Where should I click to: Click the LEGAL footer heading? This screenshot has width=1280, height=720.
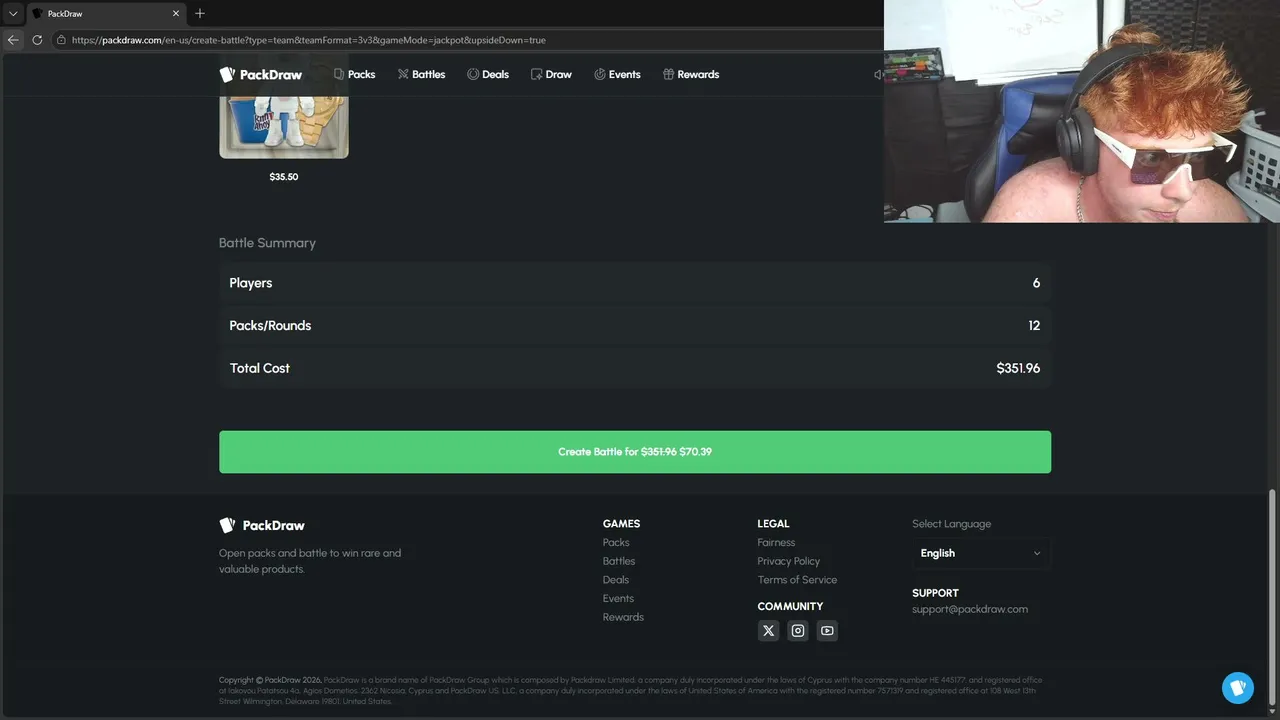[x=773, y=524]
